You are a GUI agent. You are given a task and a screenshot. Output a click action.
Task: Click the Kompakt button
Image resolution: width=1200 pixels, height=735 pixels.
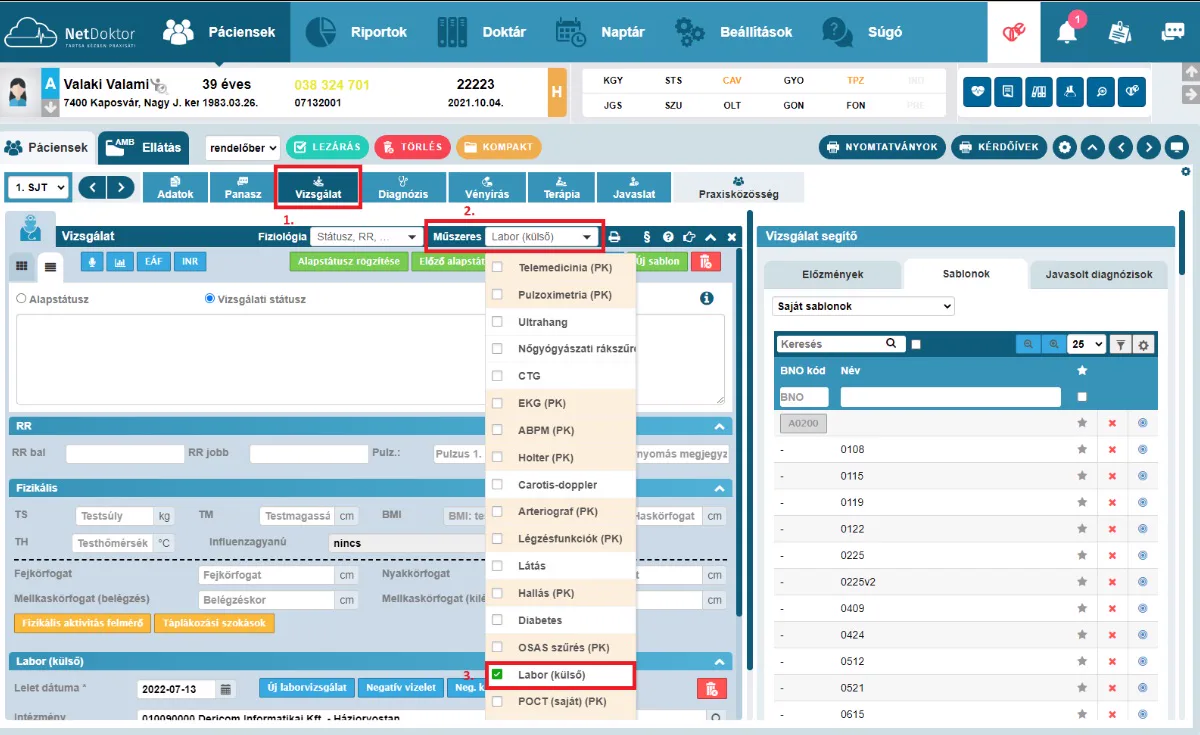(499, 147)
